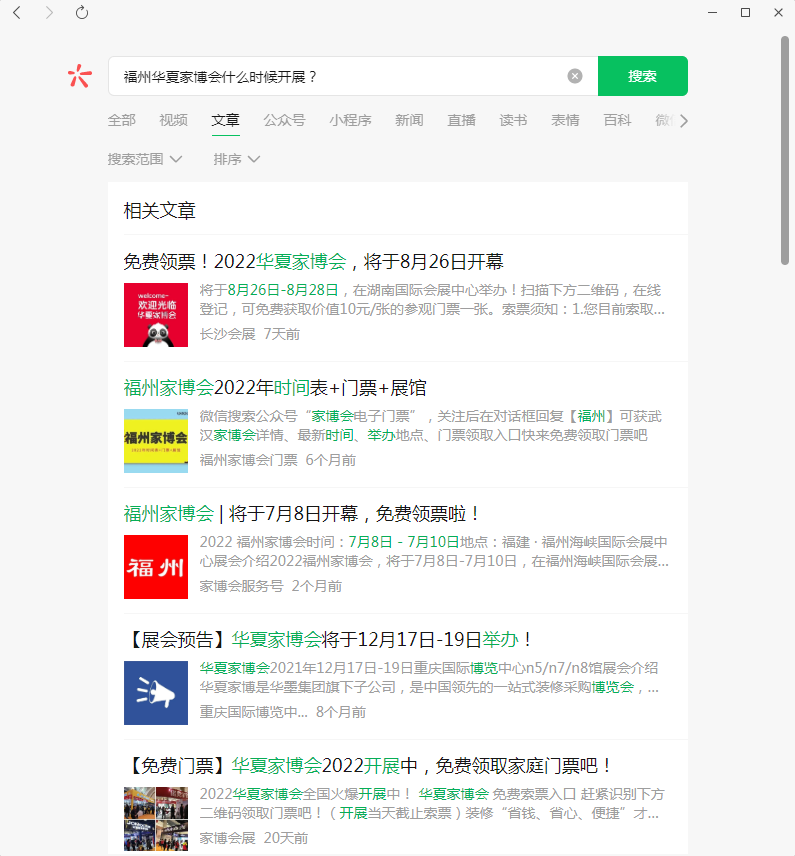Open article 免费领票！2022华夏家博会，将于8月26日开幕
The width and height of the screenshot is (795, 856).
(x=313, y=261)
